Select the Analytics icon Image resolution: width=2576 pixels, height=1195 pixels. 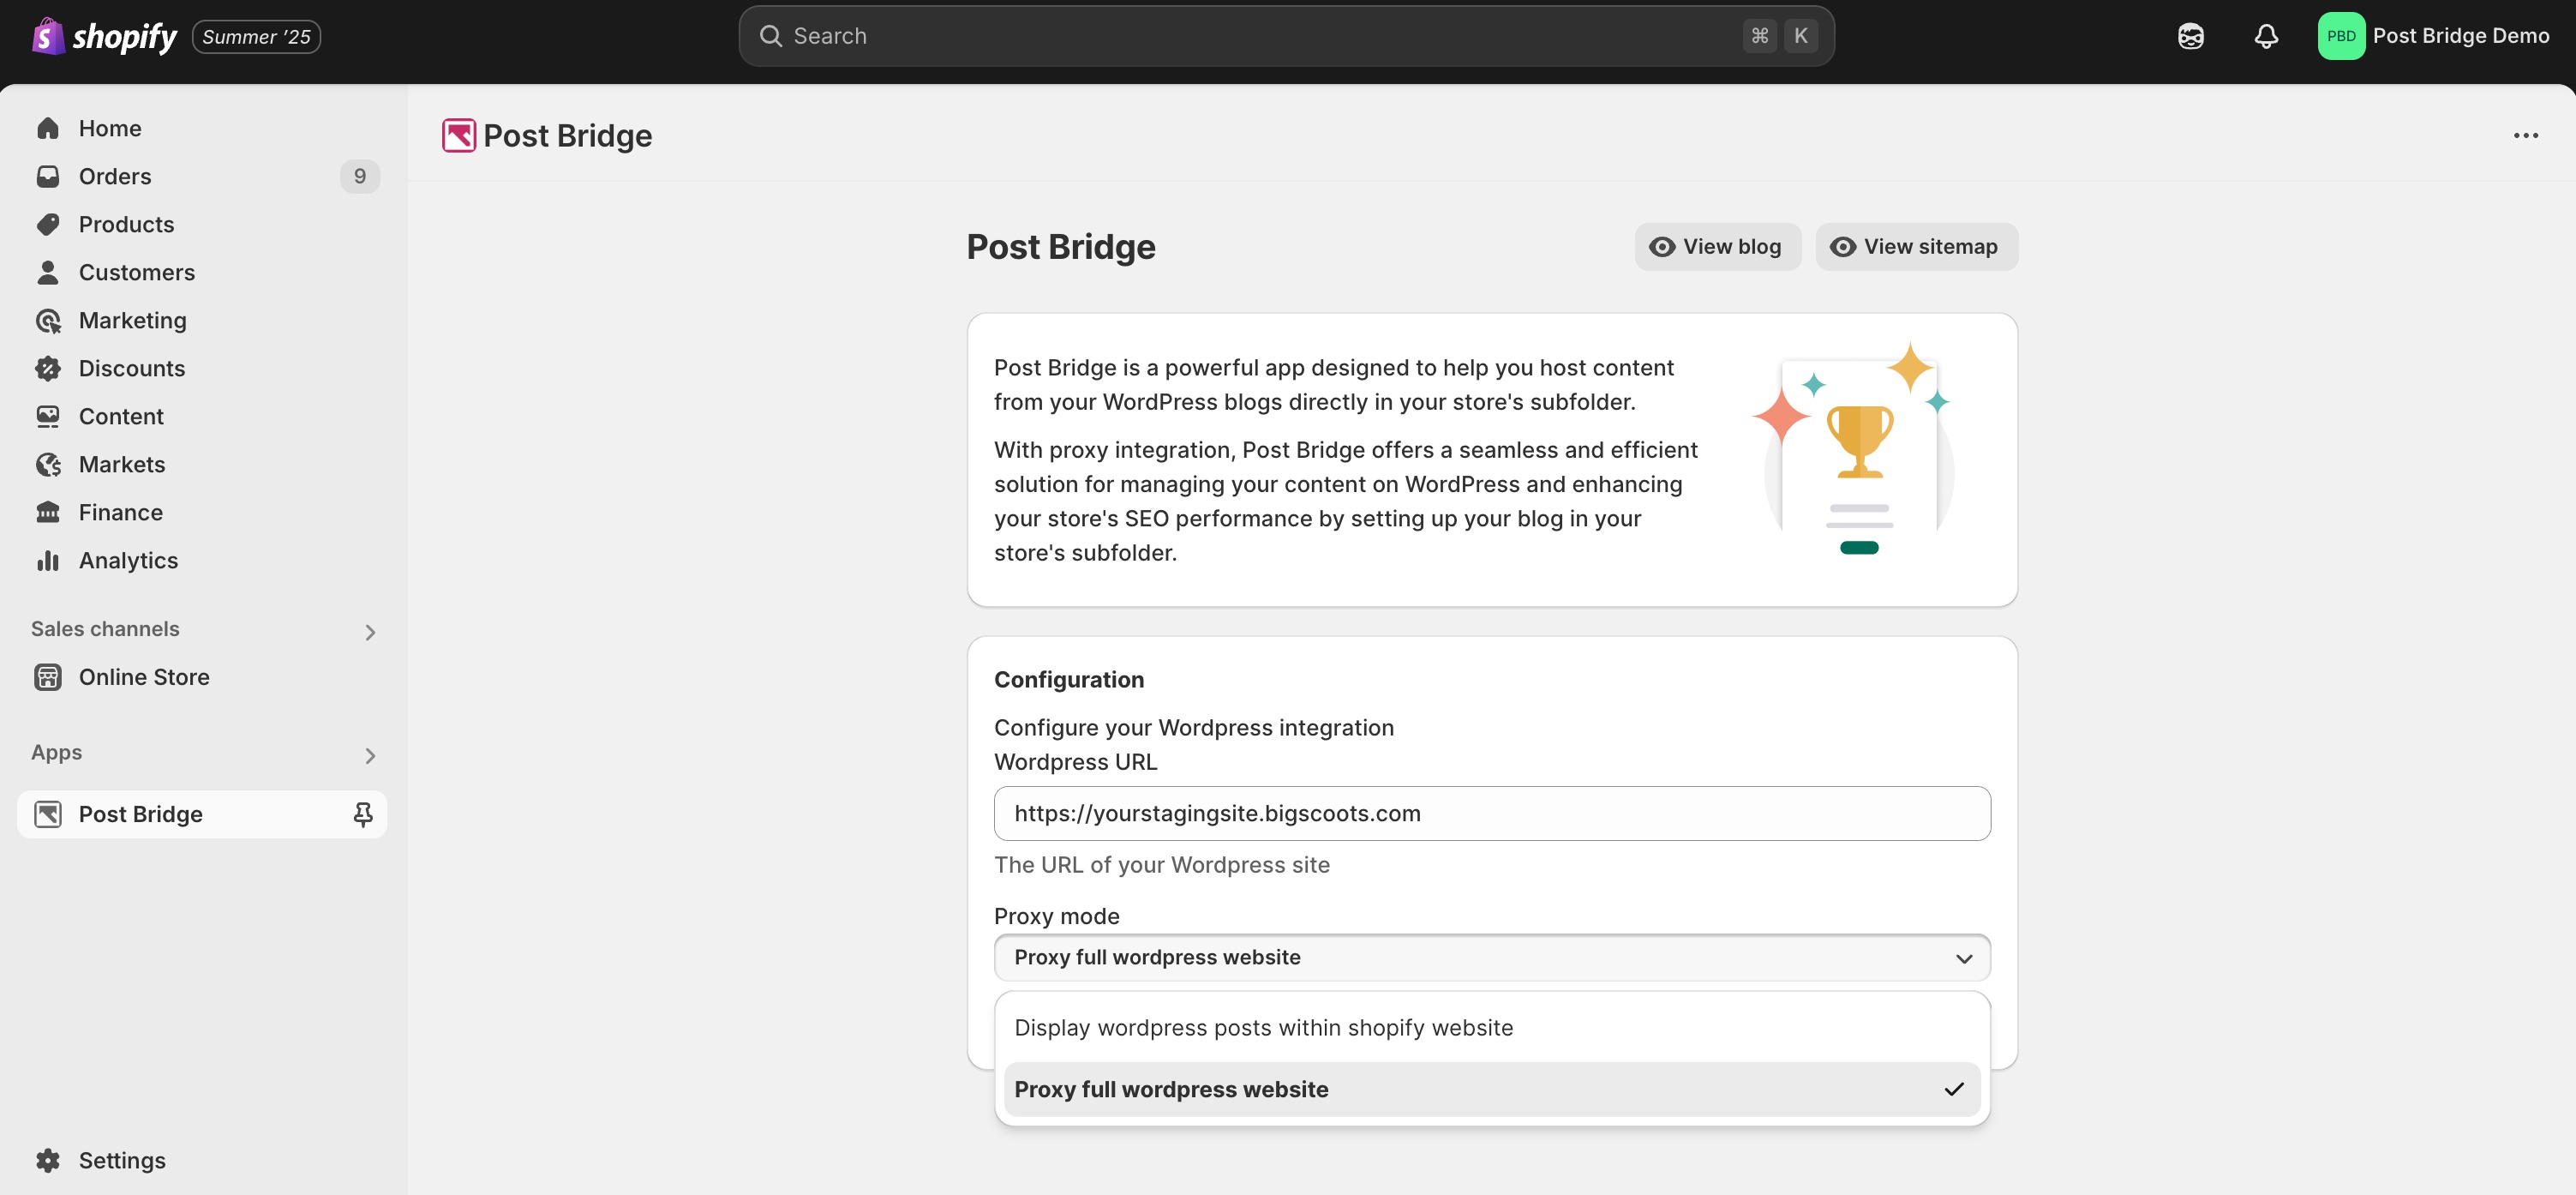pos(48,560)
